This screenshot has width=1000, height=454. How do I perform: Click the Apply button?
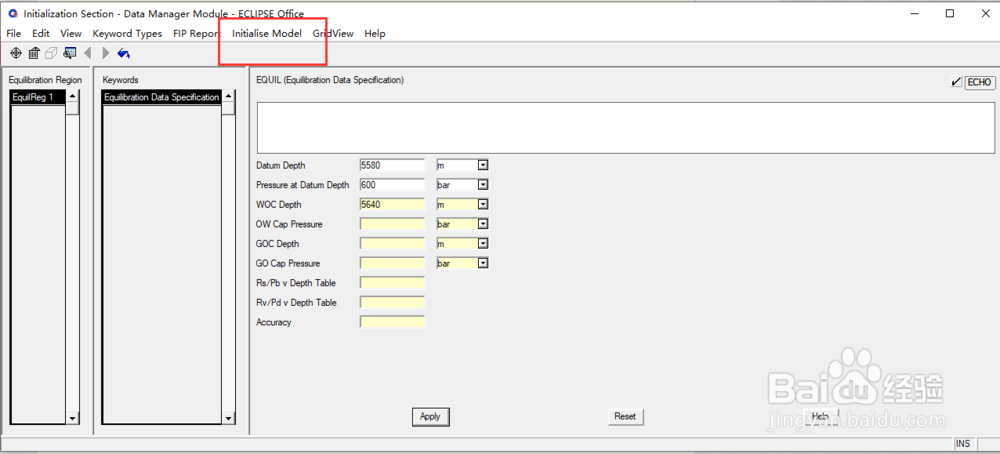(x=430, y=416)
